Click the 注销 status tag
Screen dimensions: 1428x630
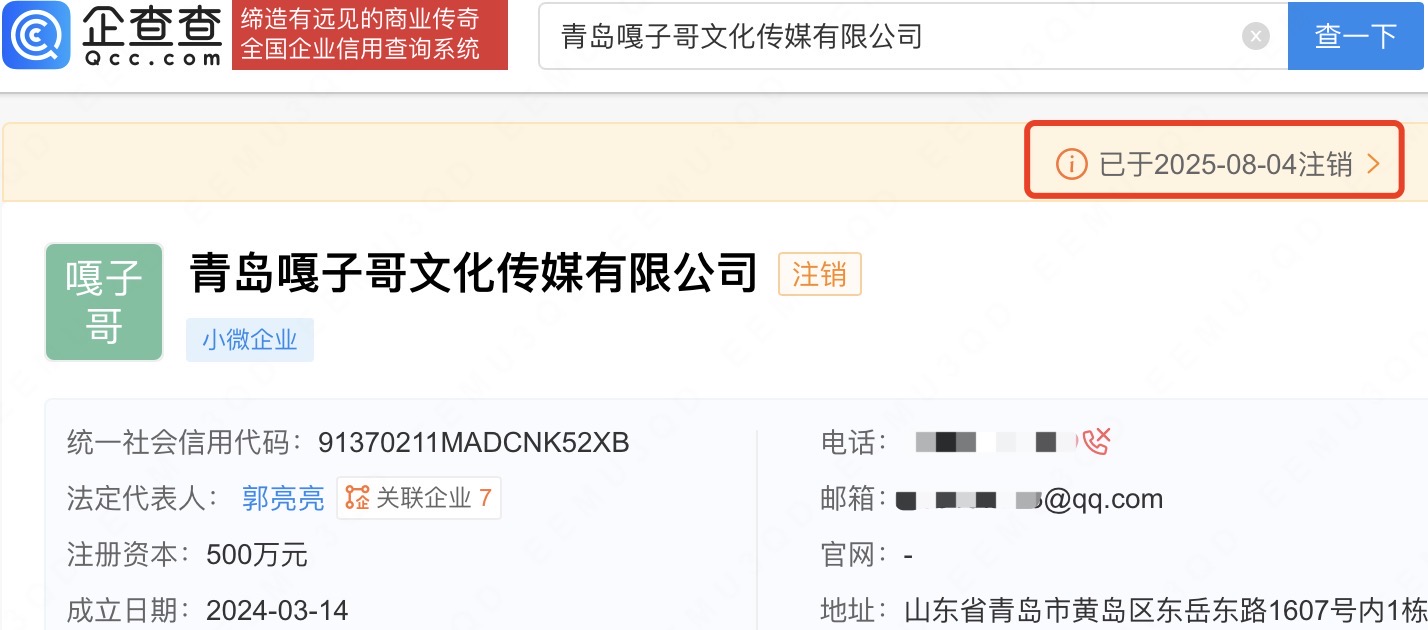tap(820, 274)
